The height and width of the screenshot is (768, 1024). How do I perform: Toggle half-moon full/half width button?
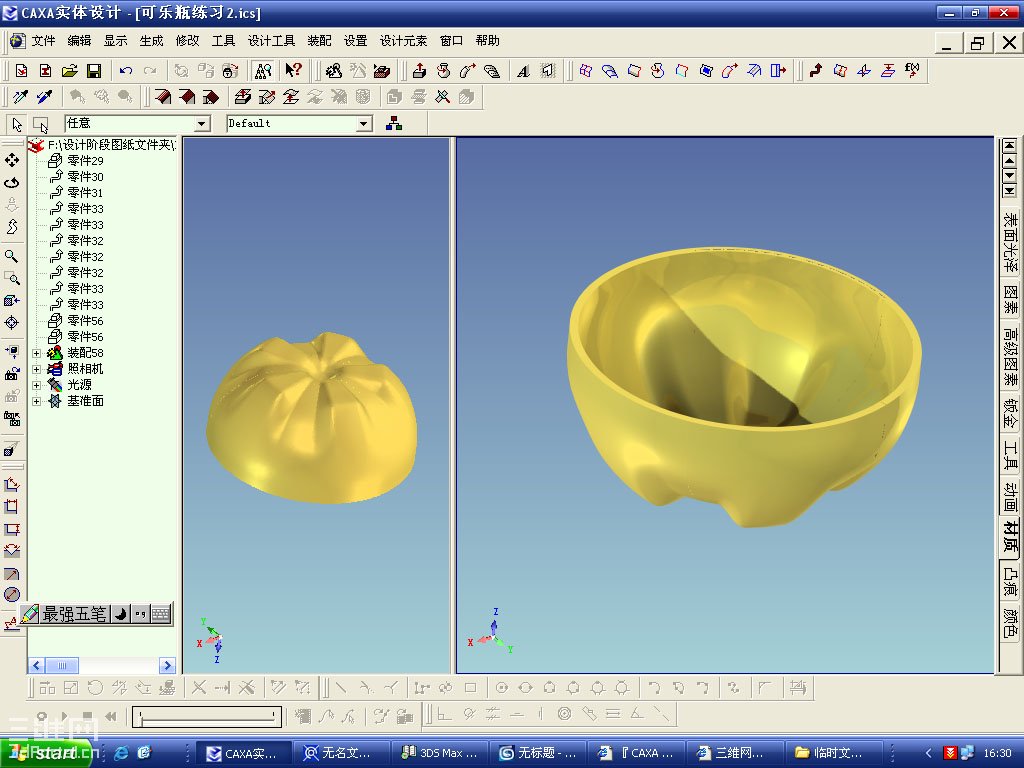point(120,614)
